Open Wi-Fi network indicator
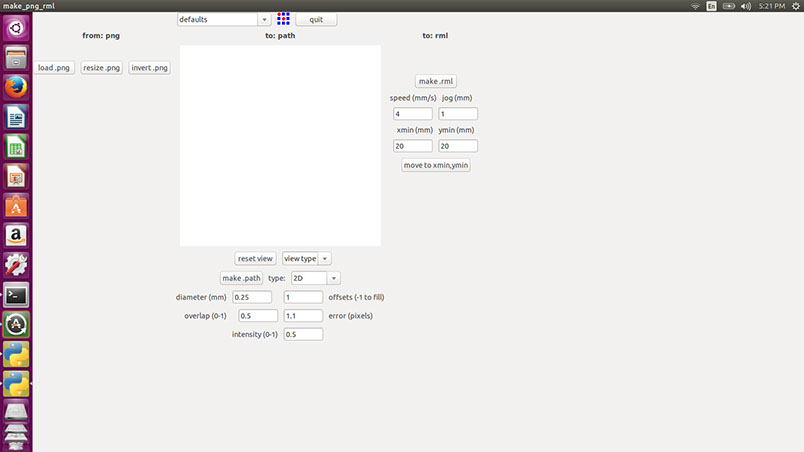 coord(695,6)
